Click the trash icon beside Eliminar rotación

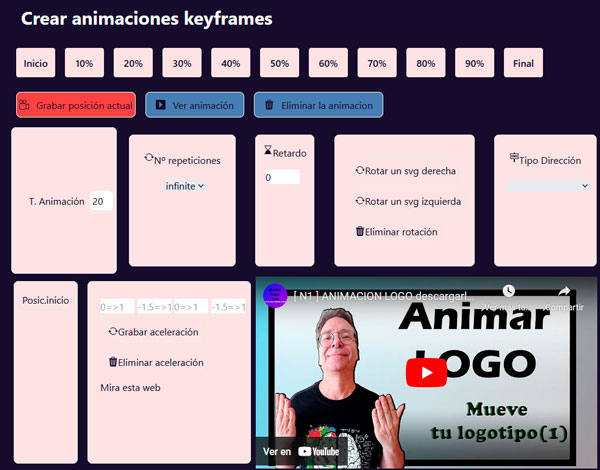pos(360,231)
